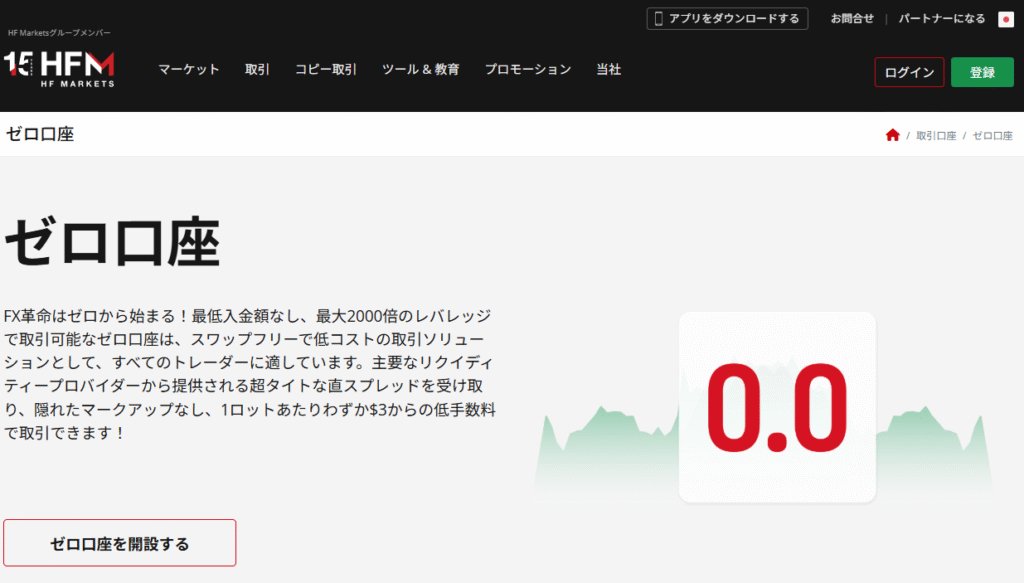This screenshot has width=1024, height=583.
Task: Click the HFM Markets logo
Action: point(60,69)
